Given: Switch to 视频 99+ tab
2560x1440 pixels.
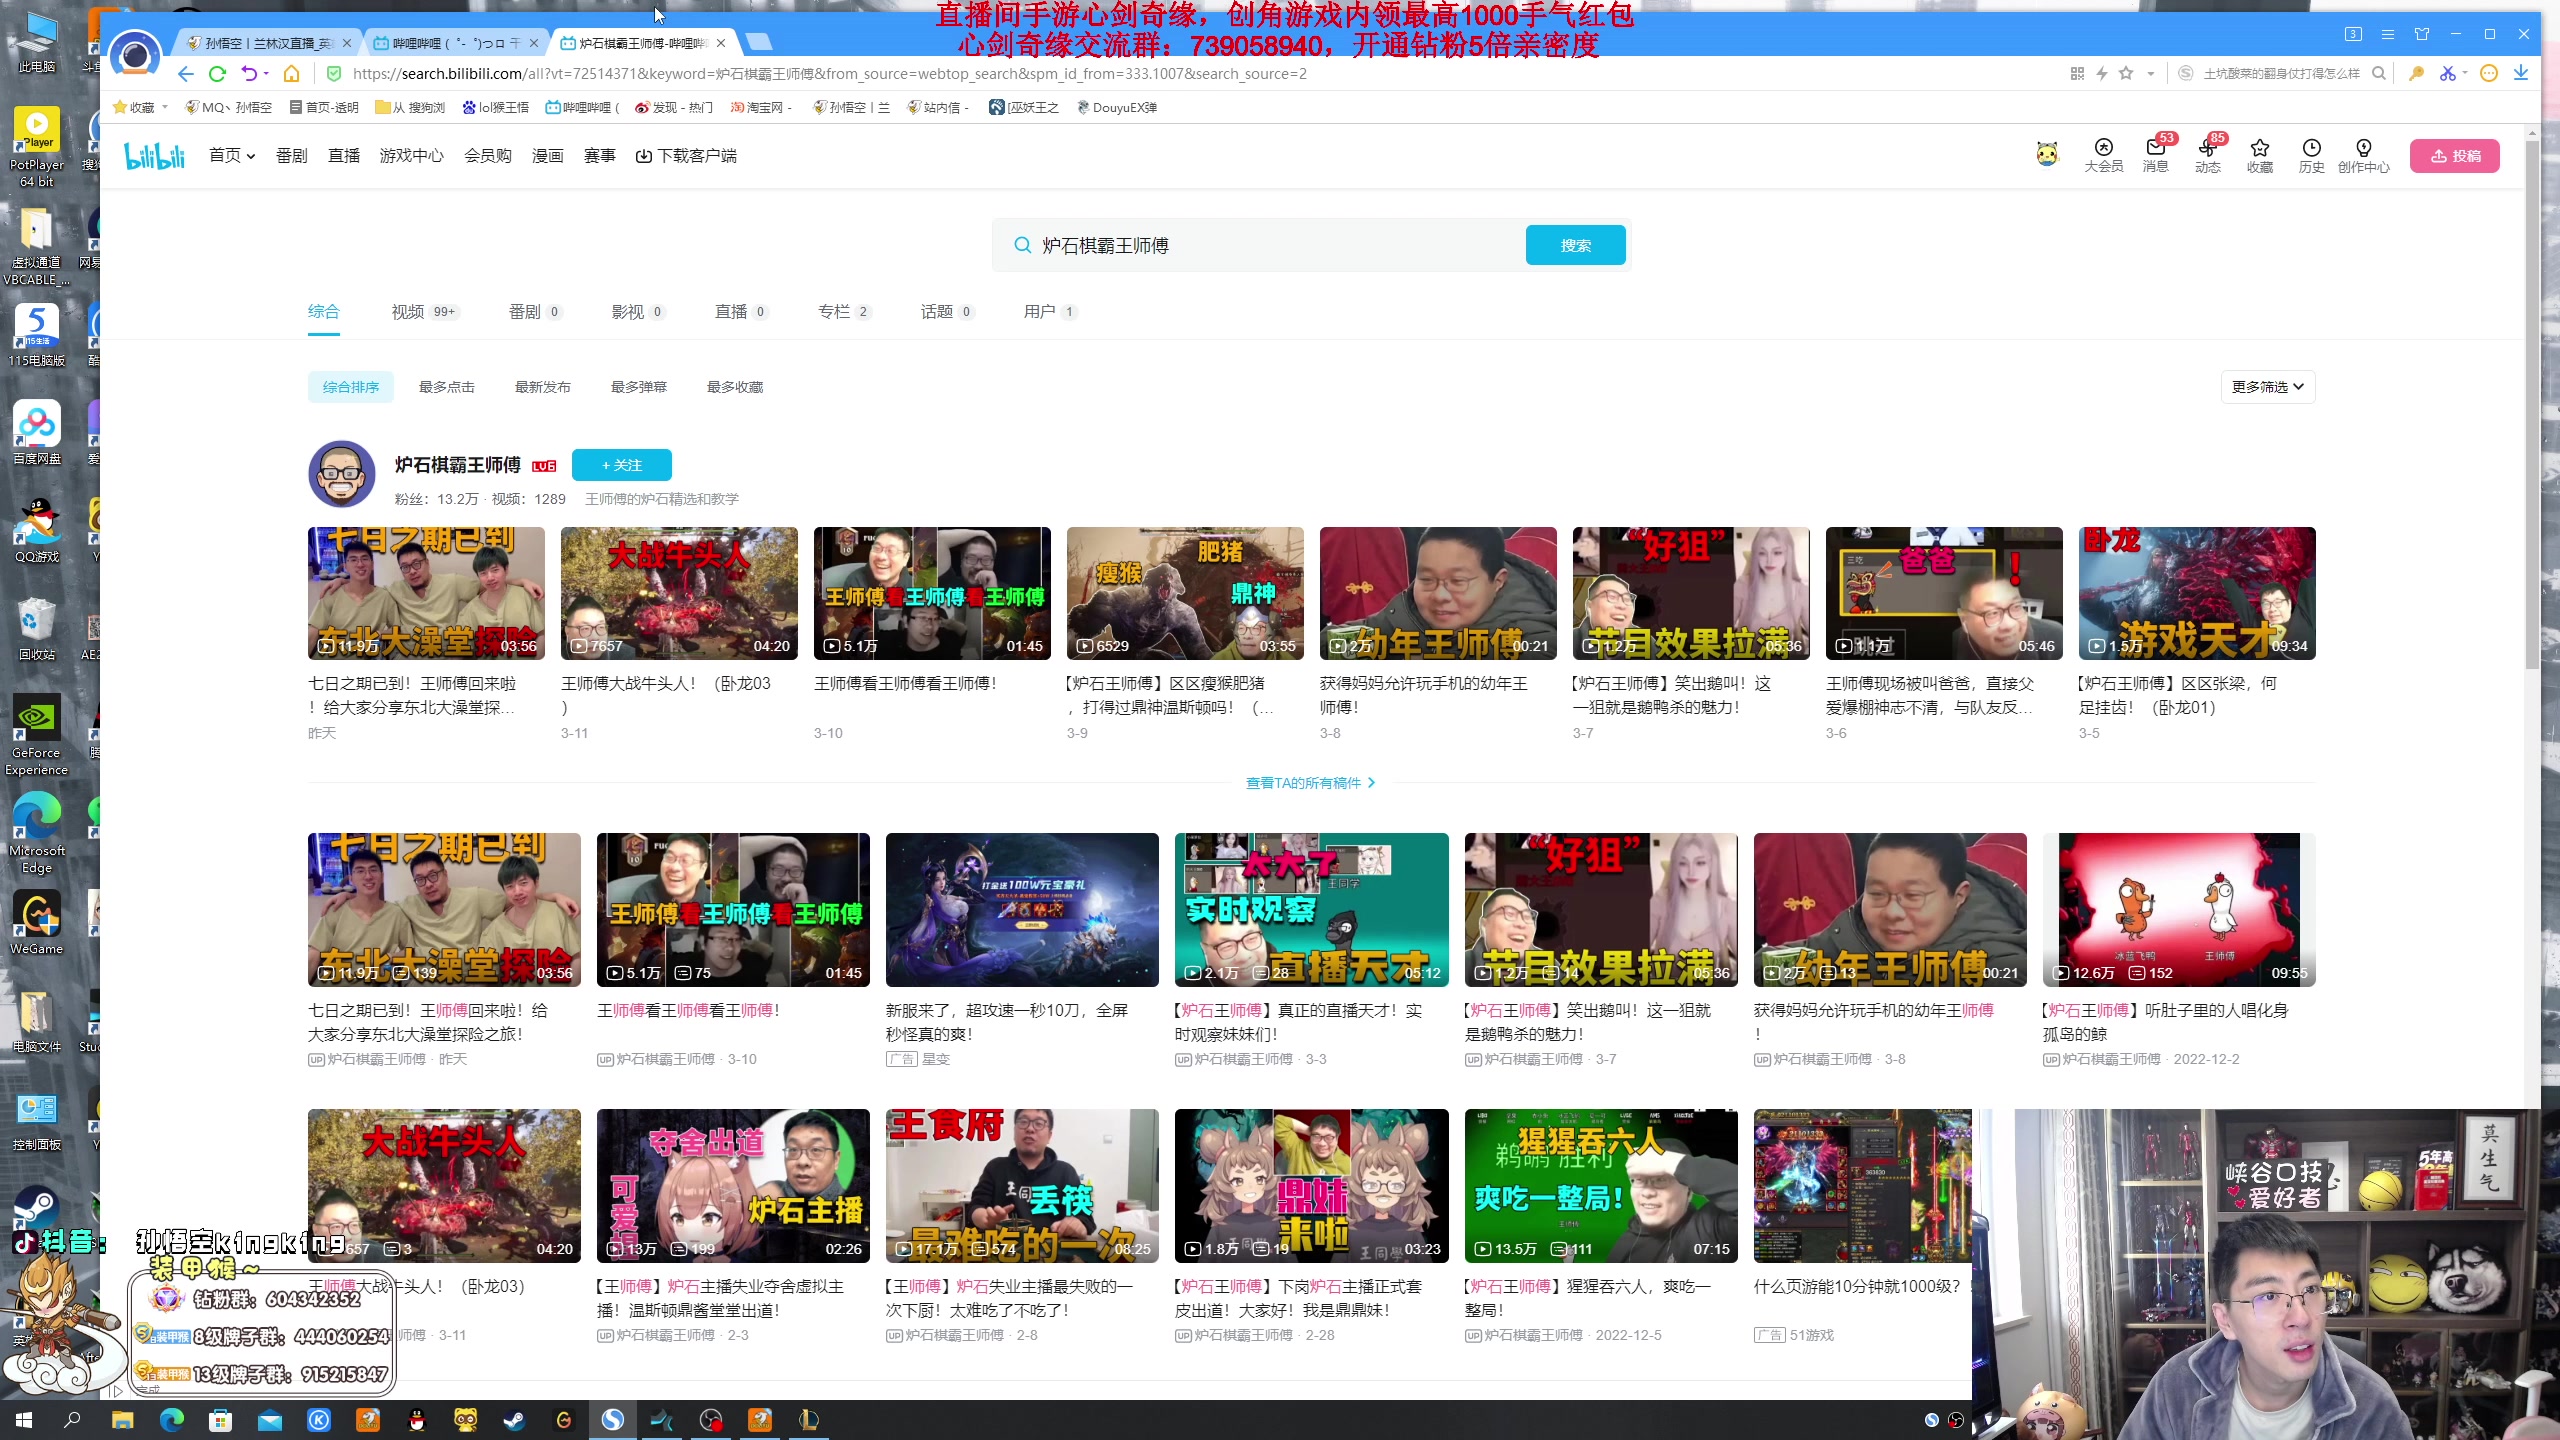Looking at the screenshot, I should click(425, 312).
